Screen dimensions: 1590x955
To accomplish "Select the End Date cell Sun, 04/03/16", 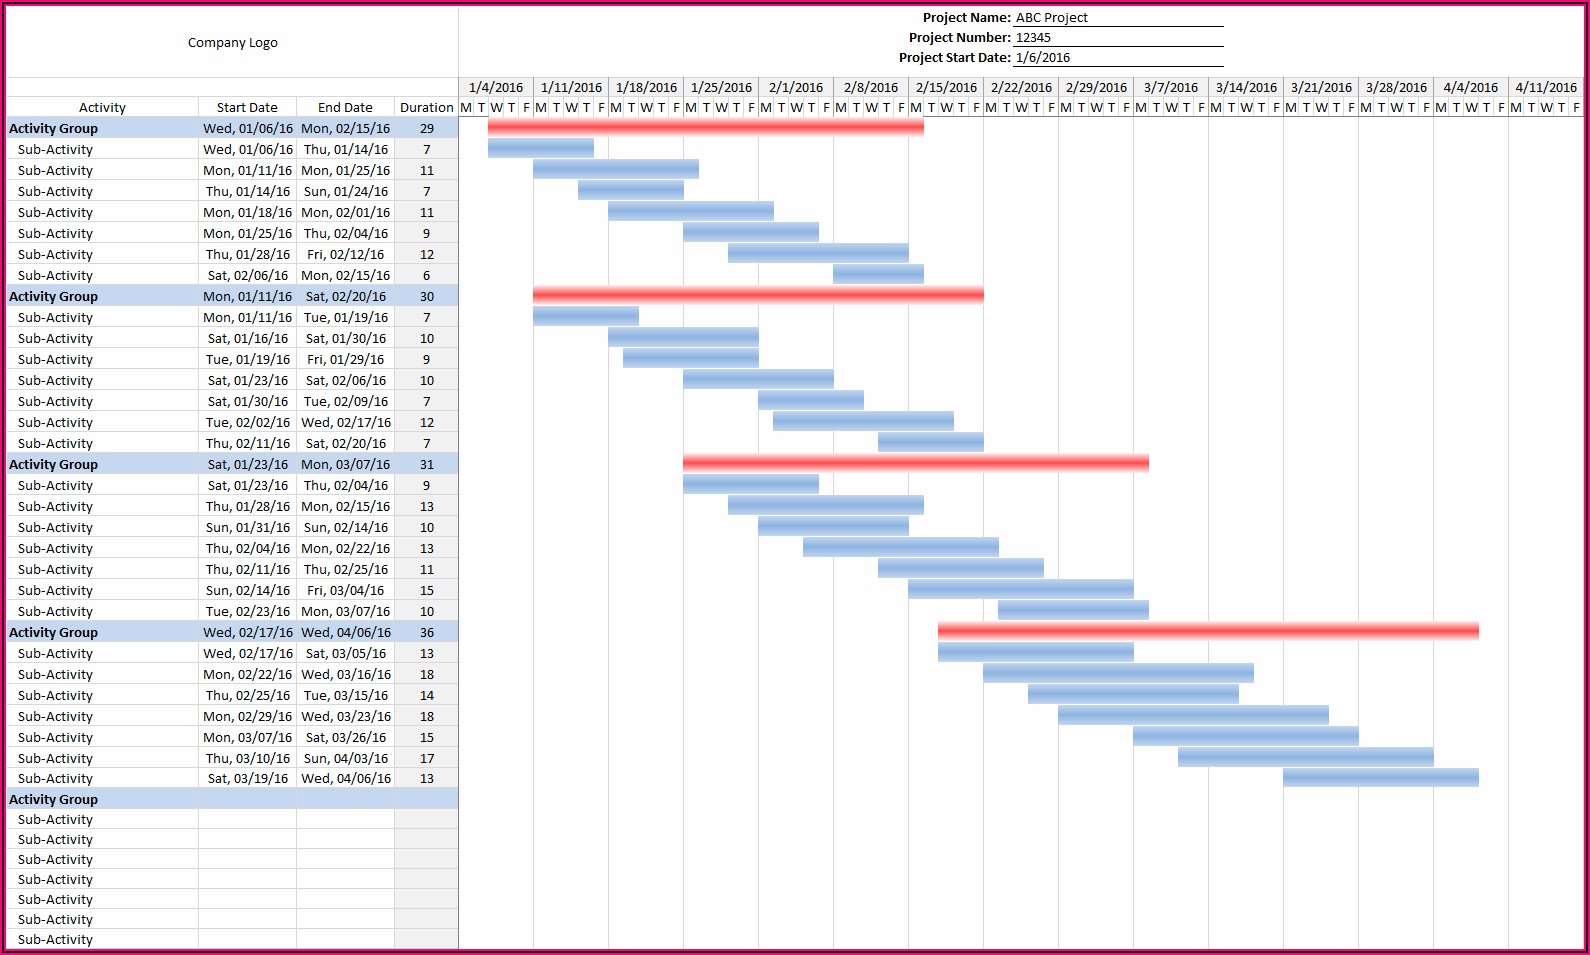I will [345, 759].
